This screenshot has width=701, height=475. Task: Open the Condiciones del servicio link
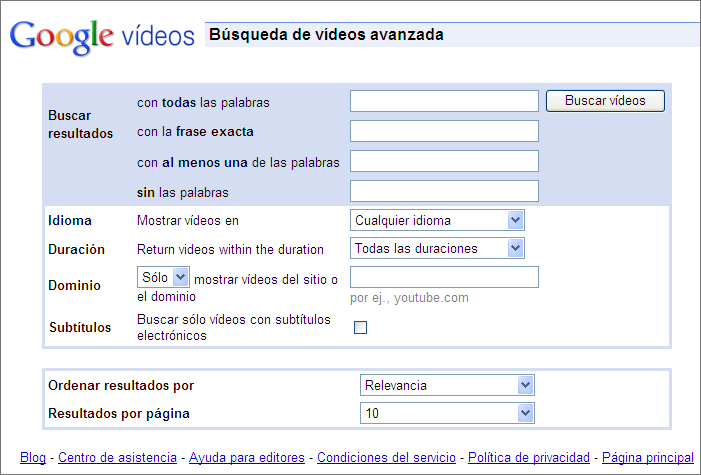tap(386, 458)
